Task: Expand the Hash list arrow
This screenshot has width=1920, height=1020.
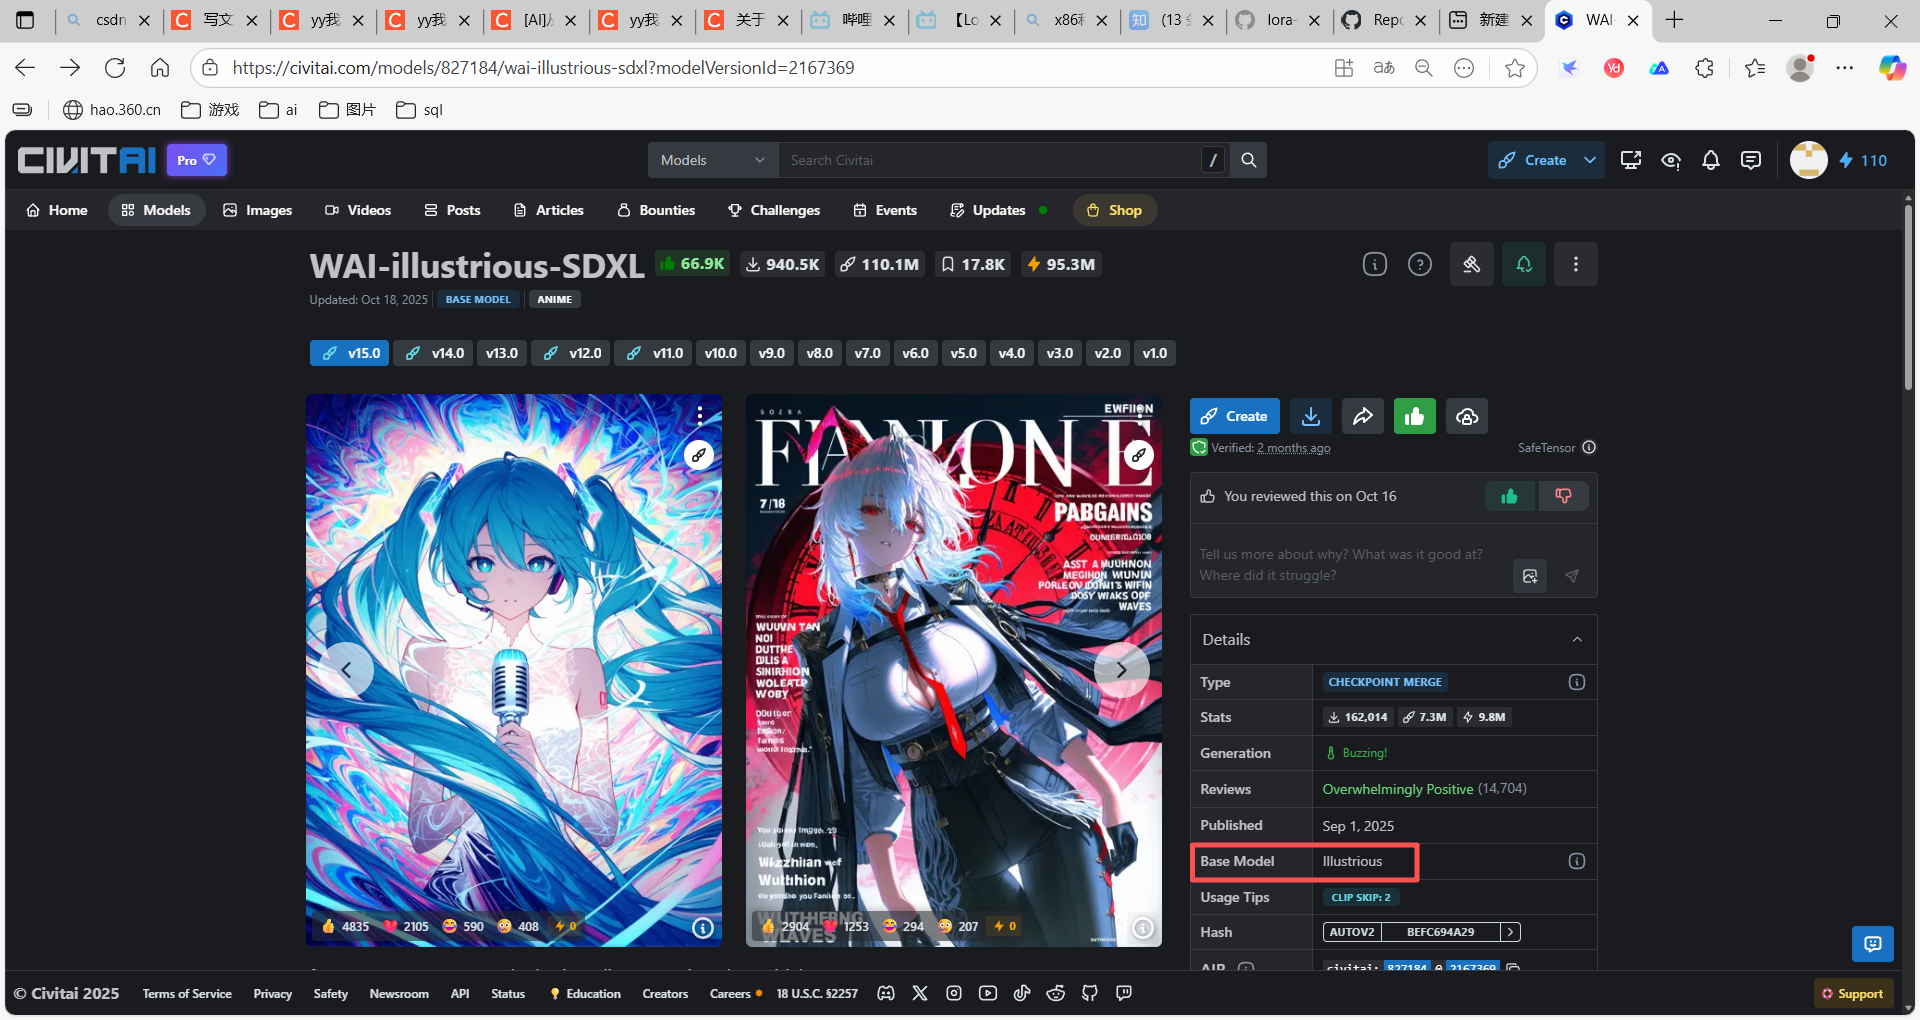Action: (1511, 932)
